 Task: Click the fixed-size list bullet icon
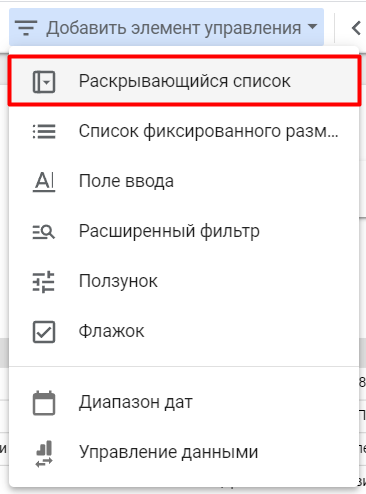click(x=44, y=131)
